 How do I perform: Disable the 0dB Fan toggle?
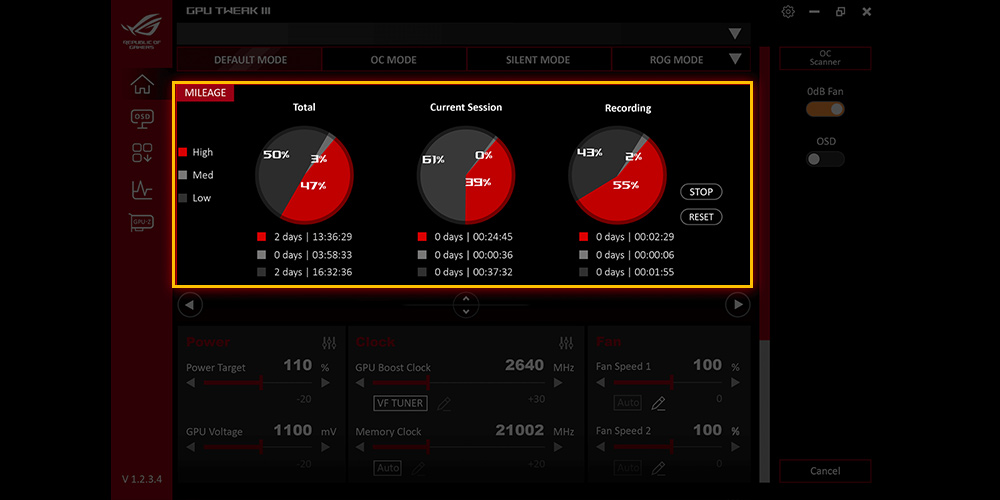(825, 110)
